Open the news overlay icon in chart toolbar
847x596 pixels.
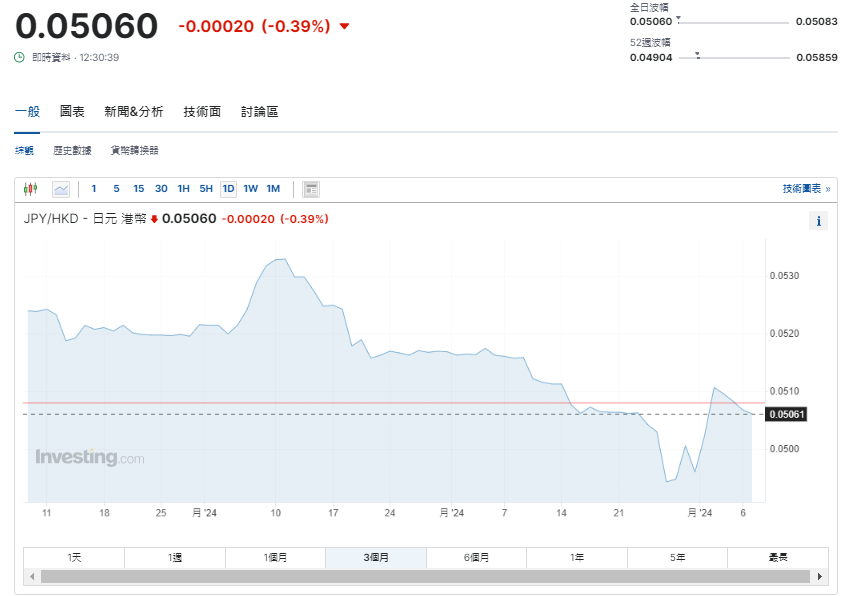pos(311,188)
